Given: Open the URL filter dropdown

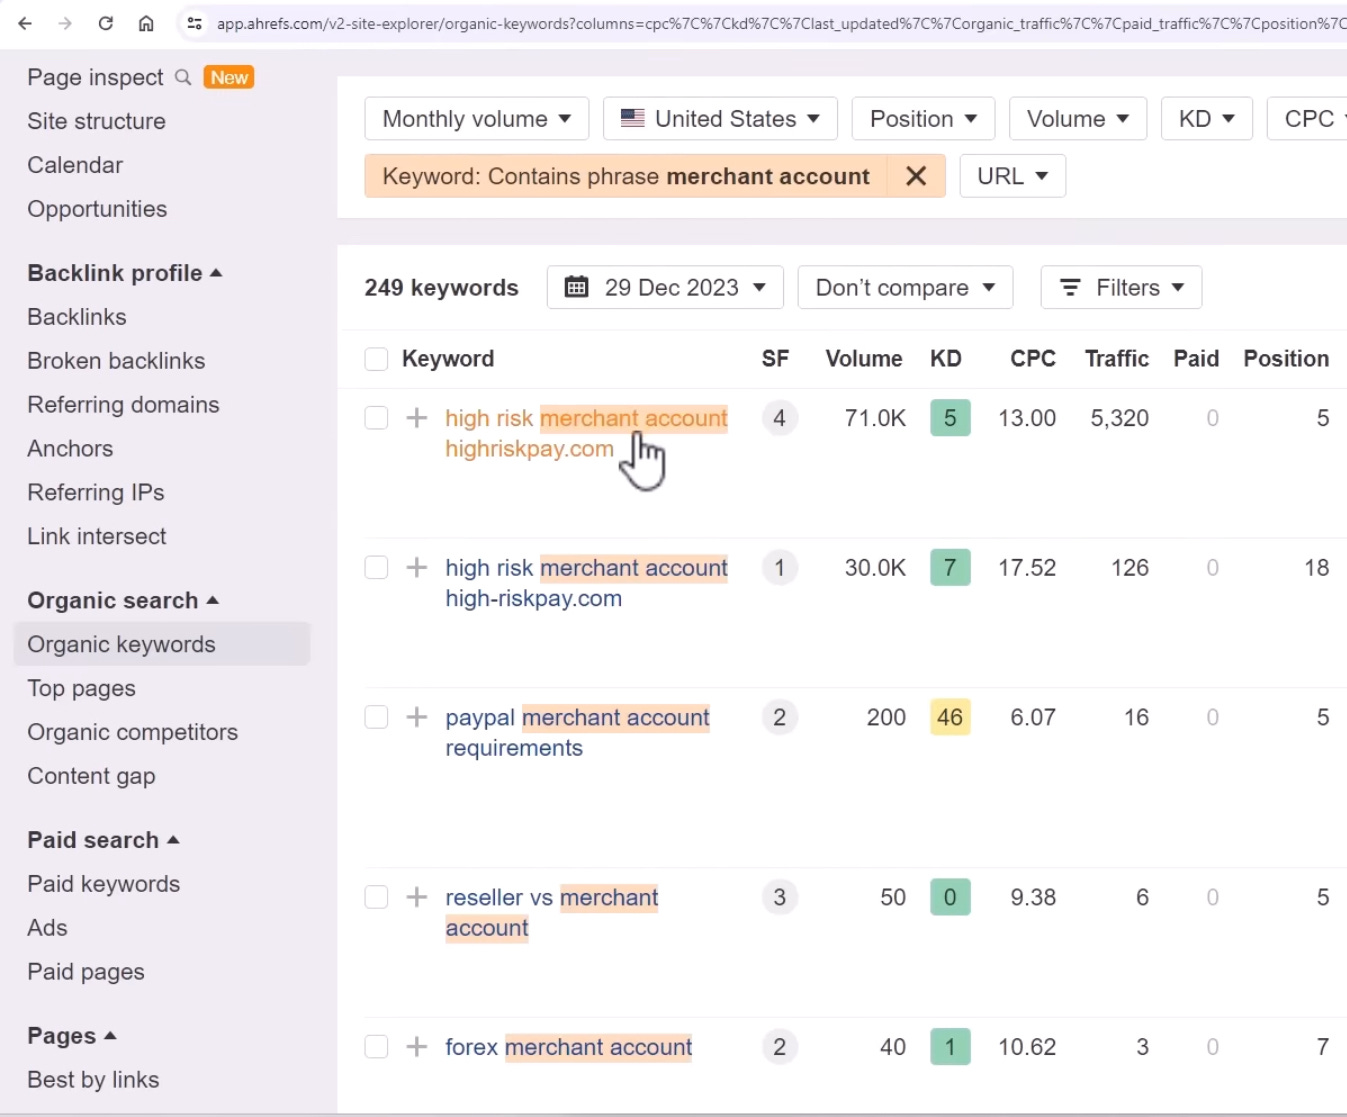Looking at the screenshot, I should click(x=1013, y=176).
